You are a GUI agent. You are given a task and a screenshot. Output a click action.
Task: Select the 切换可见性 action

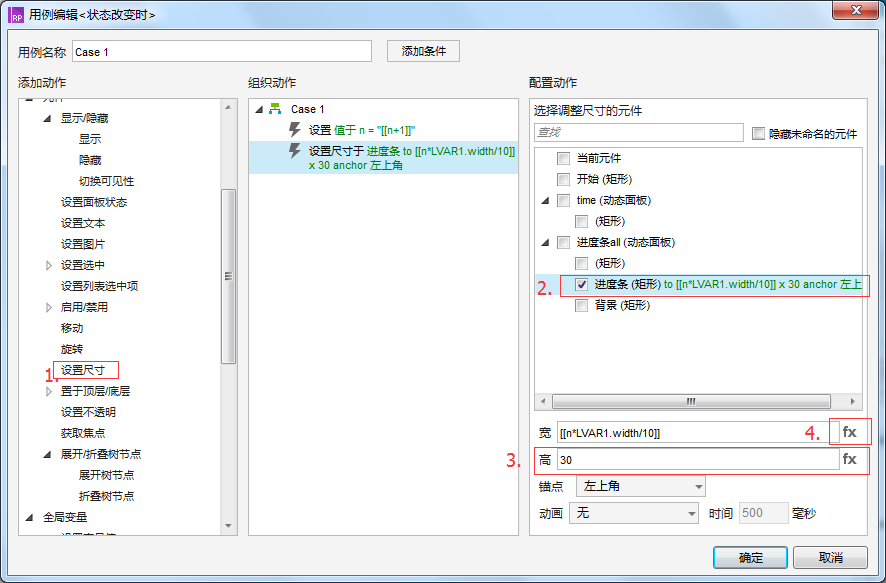click(x=106, y=181)
